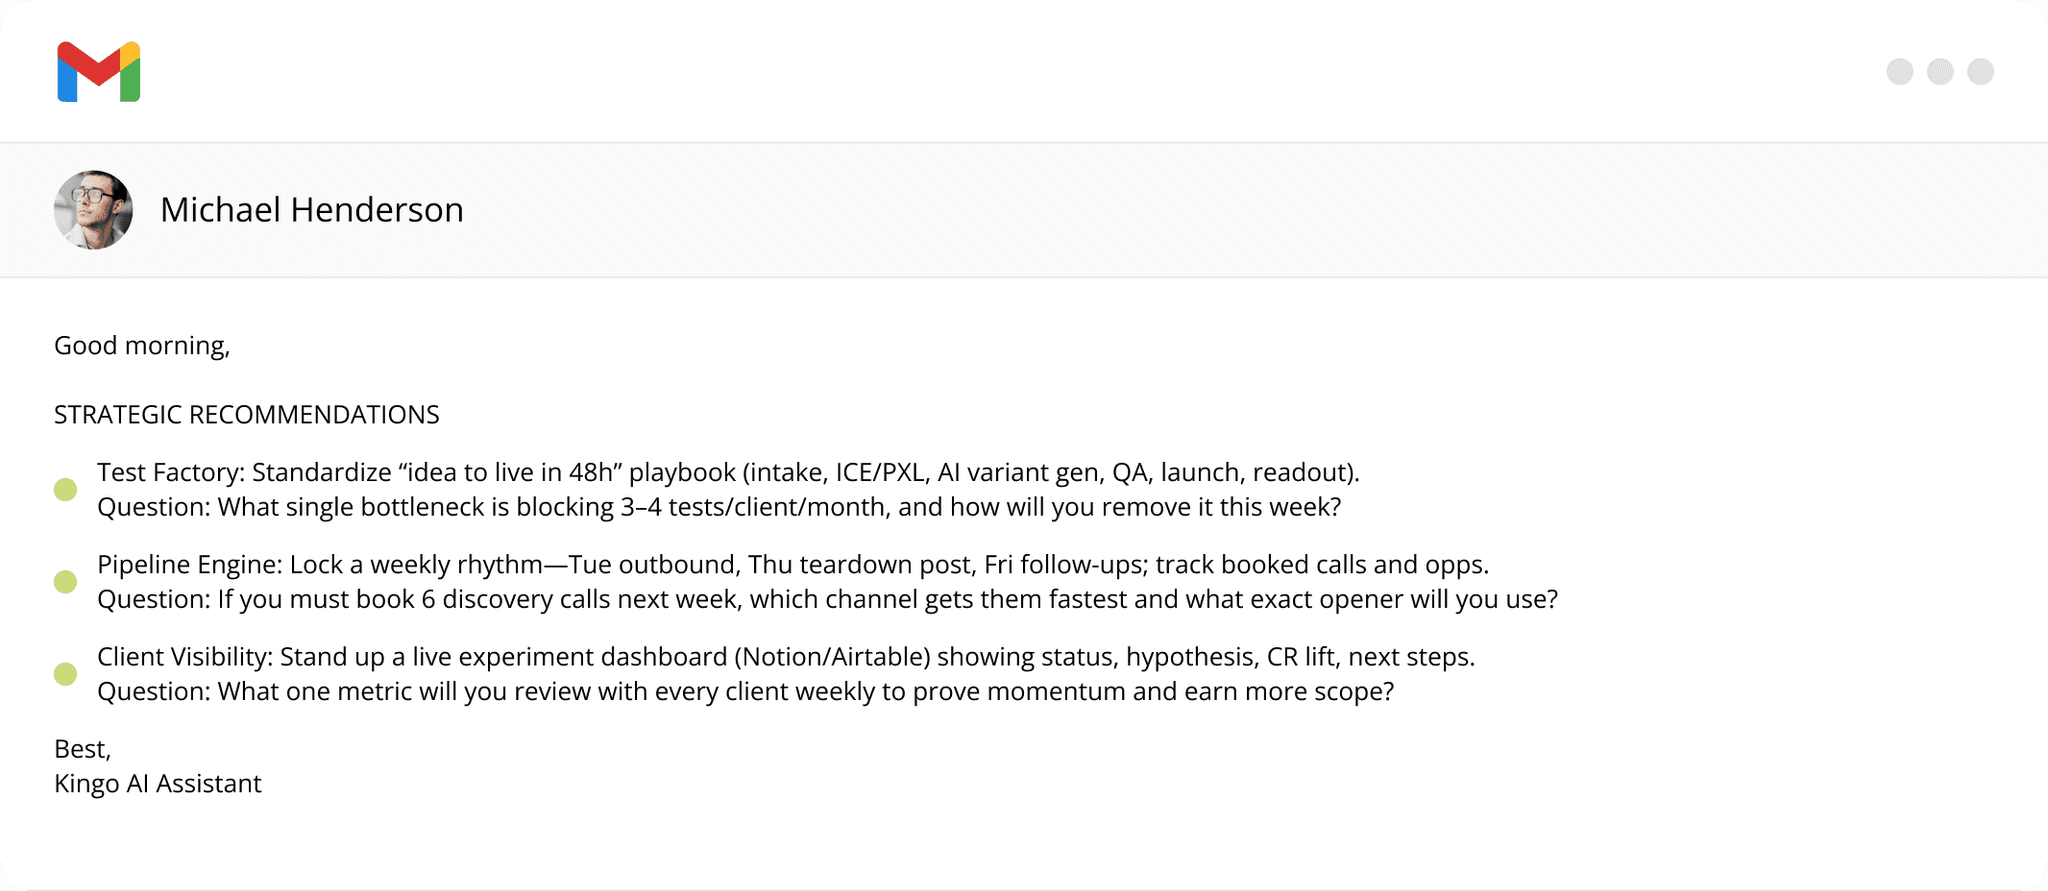The width and height of the screenshot is (2048, 891).
Task: Click the leftmost gray window dot
Action: 1899,72
